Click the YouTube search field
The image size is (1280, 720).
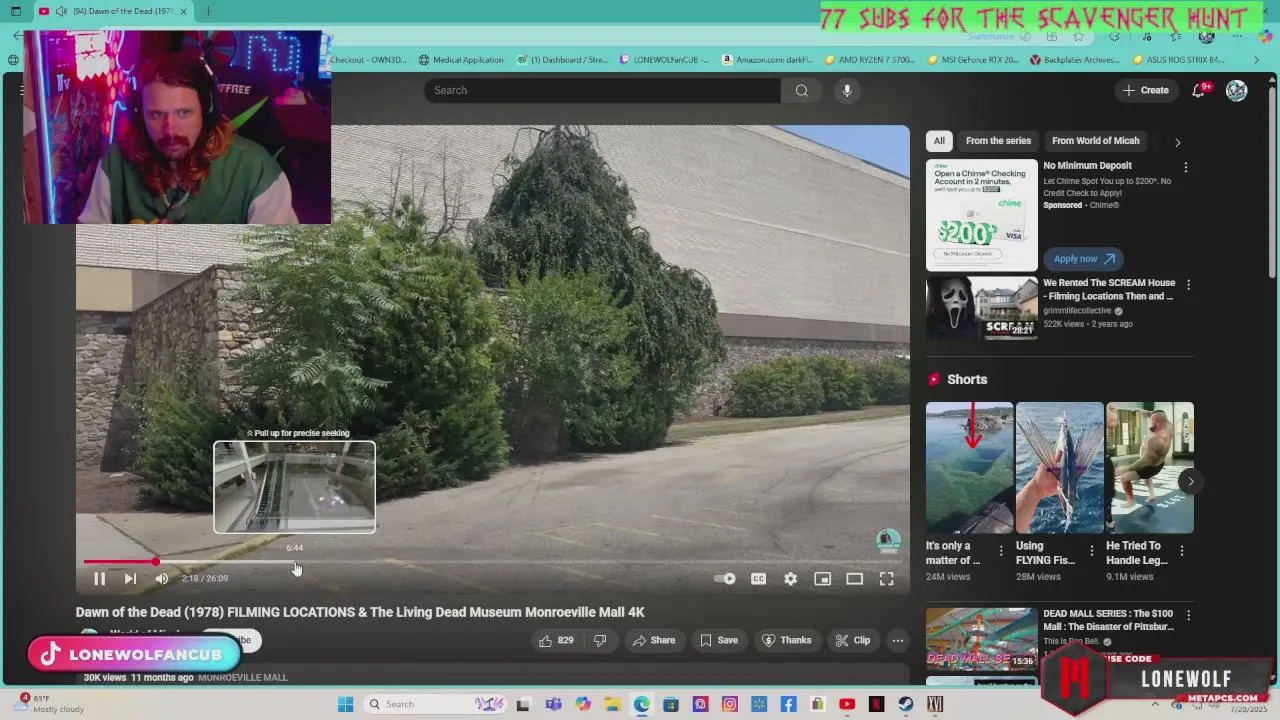(602, 90)
